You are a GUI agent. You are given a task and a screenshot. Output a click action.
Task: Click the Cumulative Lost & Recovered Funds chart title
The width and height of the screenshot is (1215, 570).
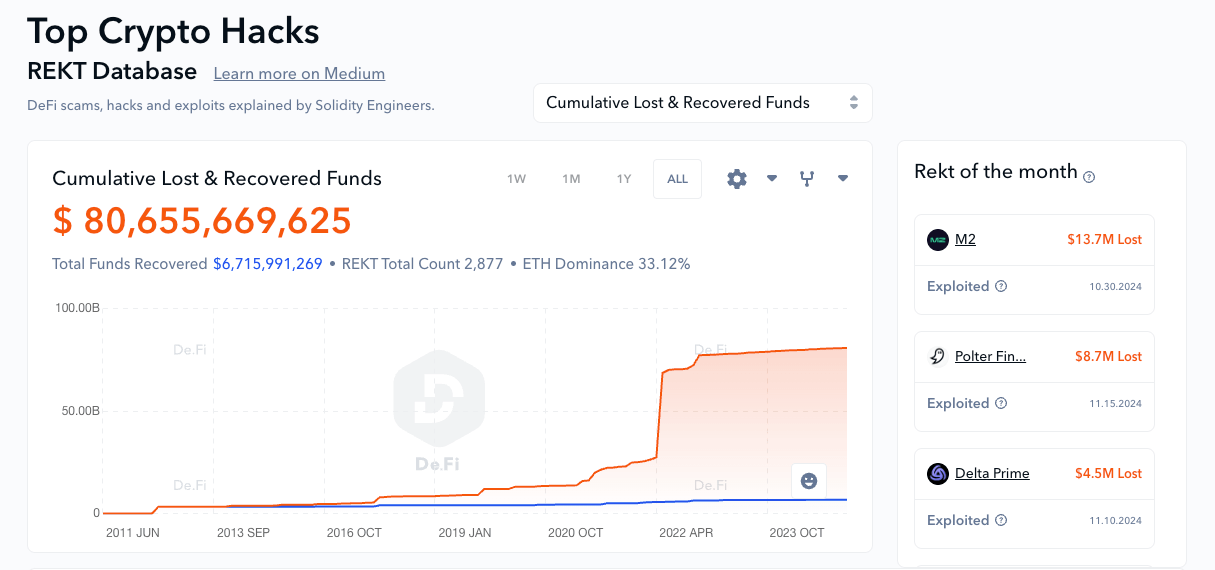[217, 179]
